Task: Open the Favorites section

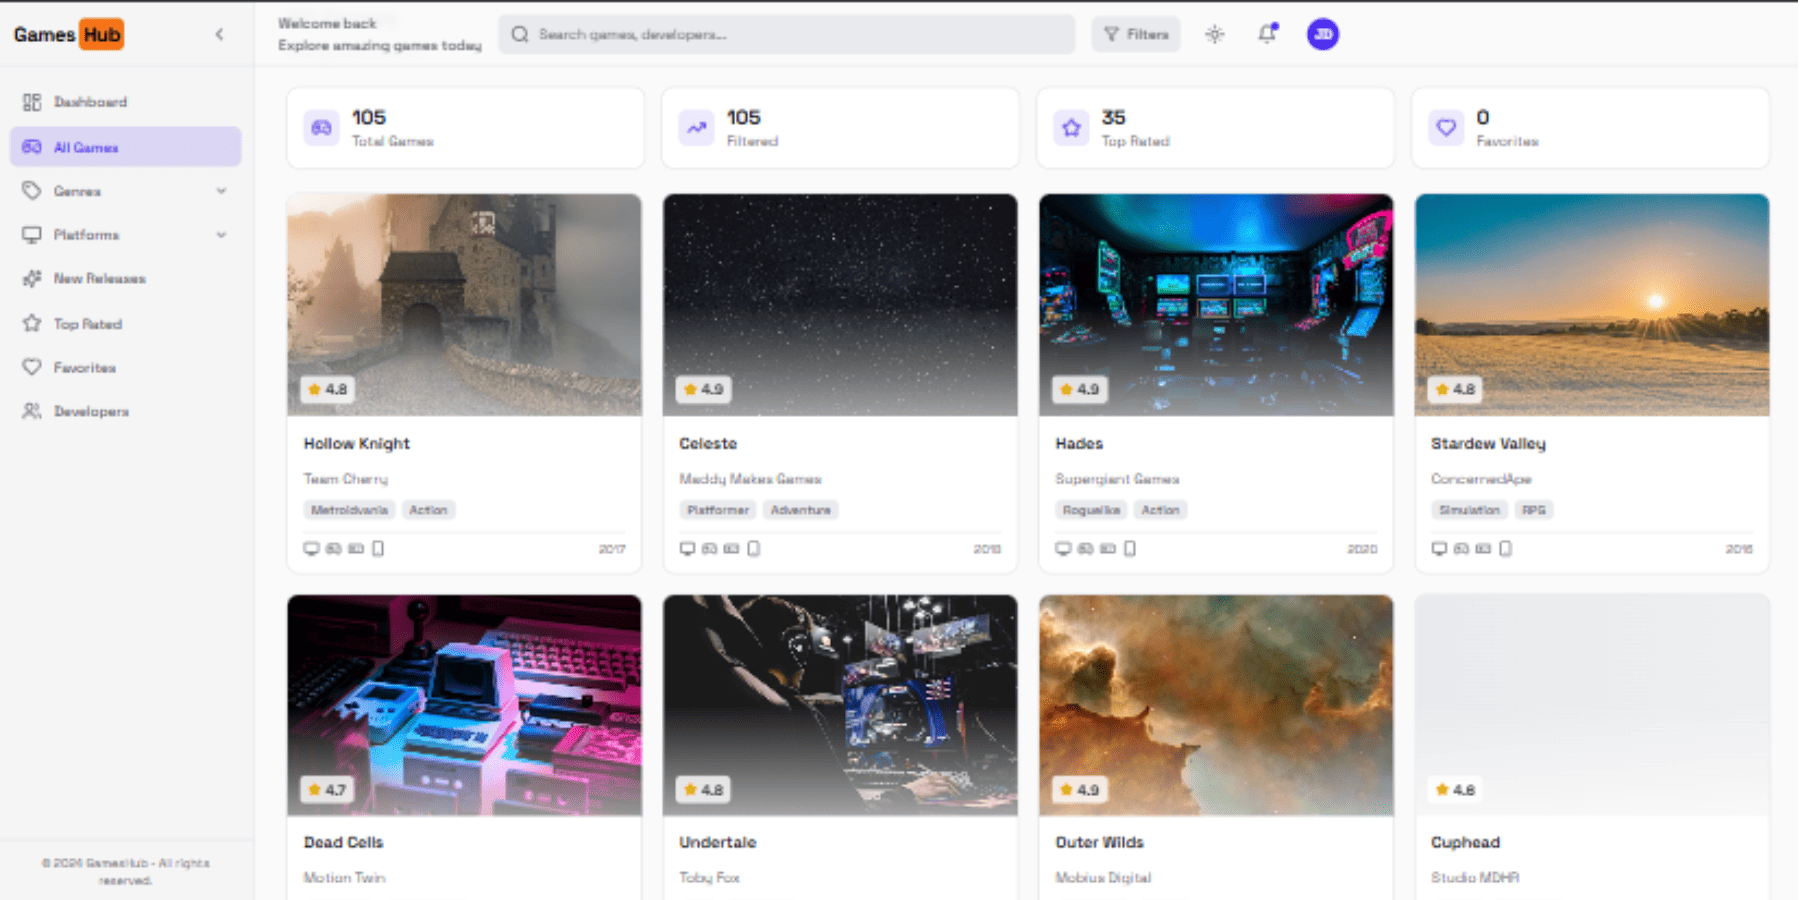Action: coord(82,367)
